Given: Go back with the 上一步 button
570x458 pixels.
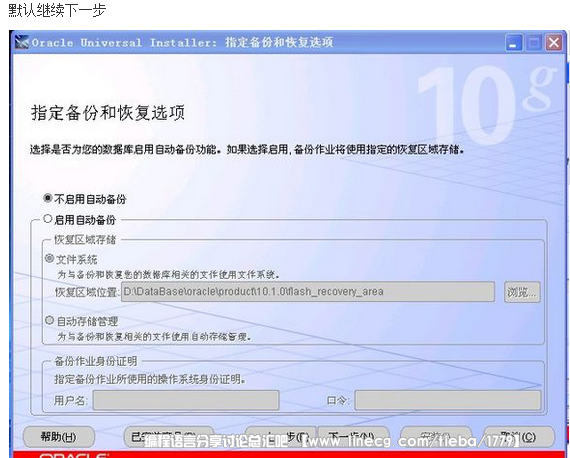Looking at the screenshot, I should 280,436.
